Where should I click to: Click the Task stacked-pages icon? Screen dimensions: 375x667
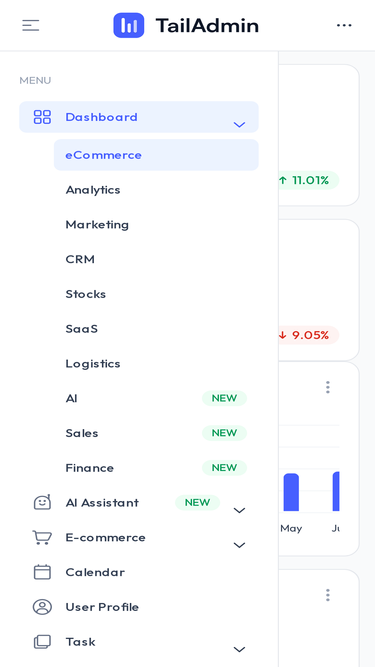(42, 642)
